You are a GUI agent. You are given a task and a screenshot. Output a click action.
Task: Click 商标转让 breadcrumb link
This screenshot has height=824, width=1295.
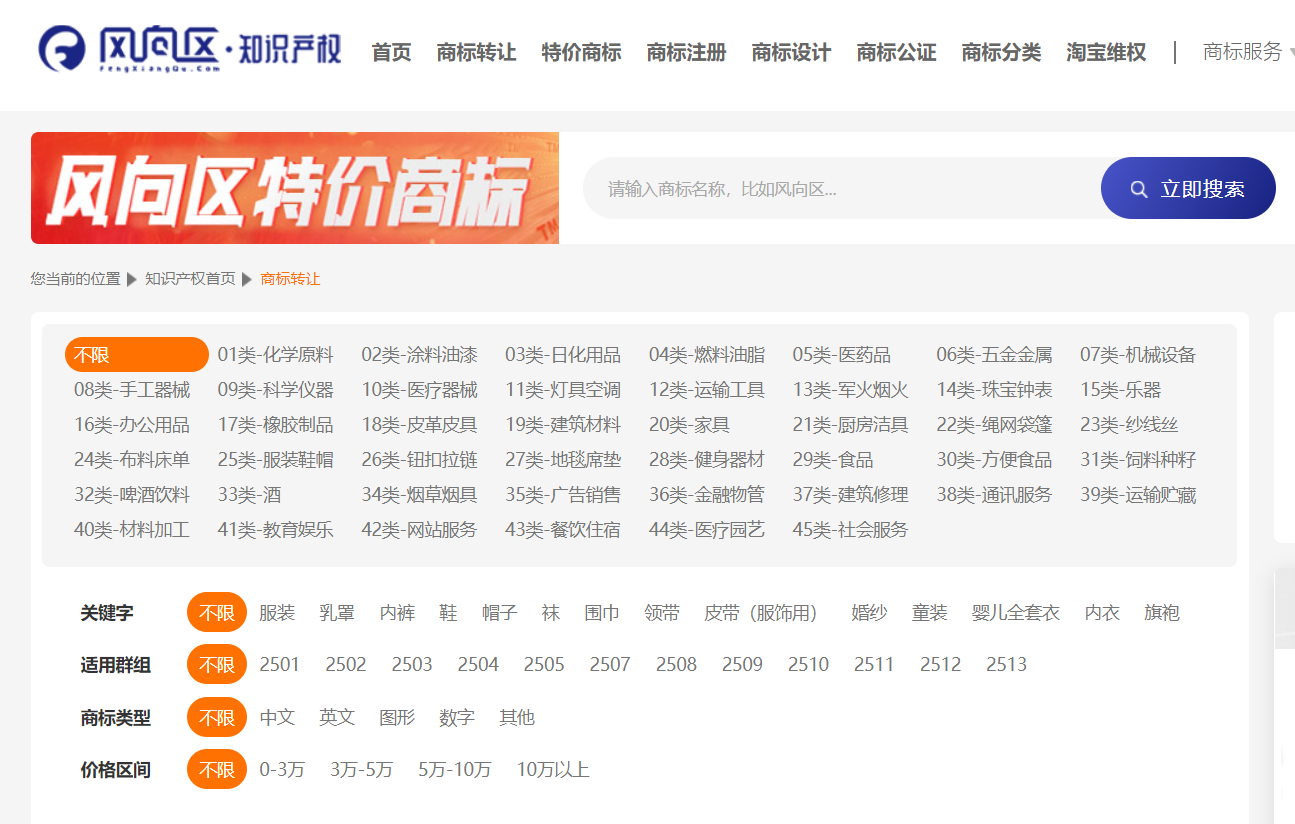290,279
